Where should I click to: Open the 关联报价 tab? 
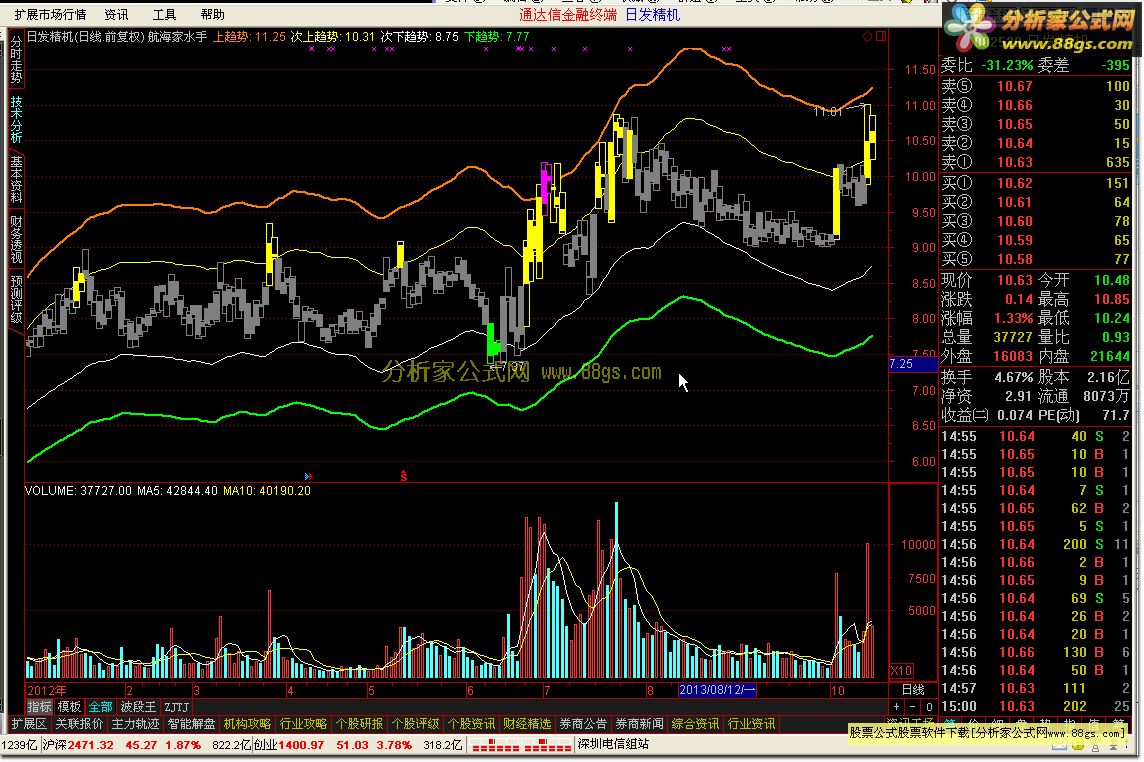(80, 724)
